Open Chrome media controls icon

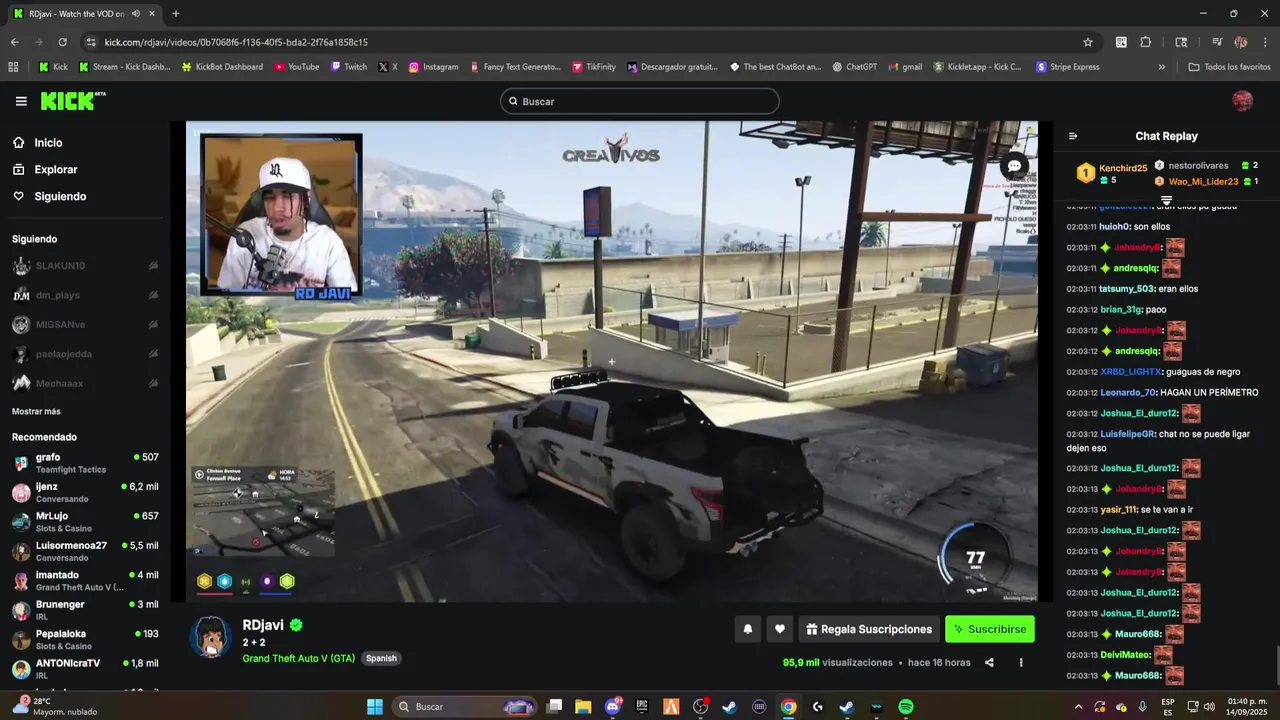tap(1217, 42)
